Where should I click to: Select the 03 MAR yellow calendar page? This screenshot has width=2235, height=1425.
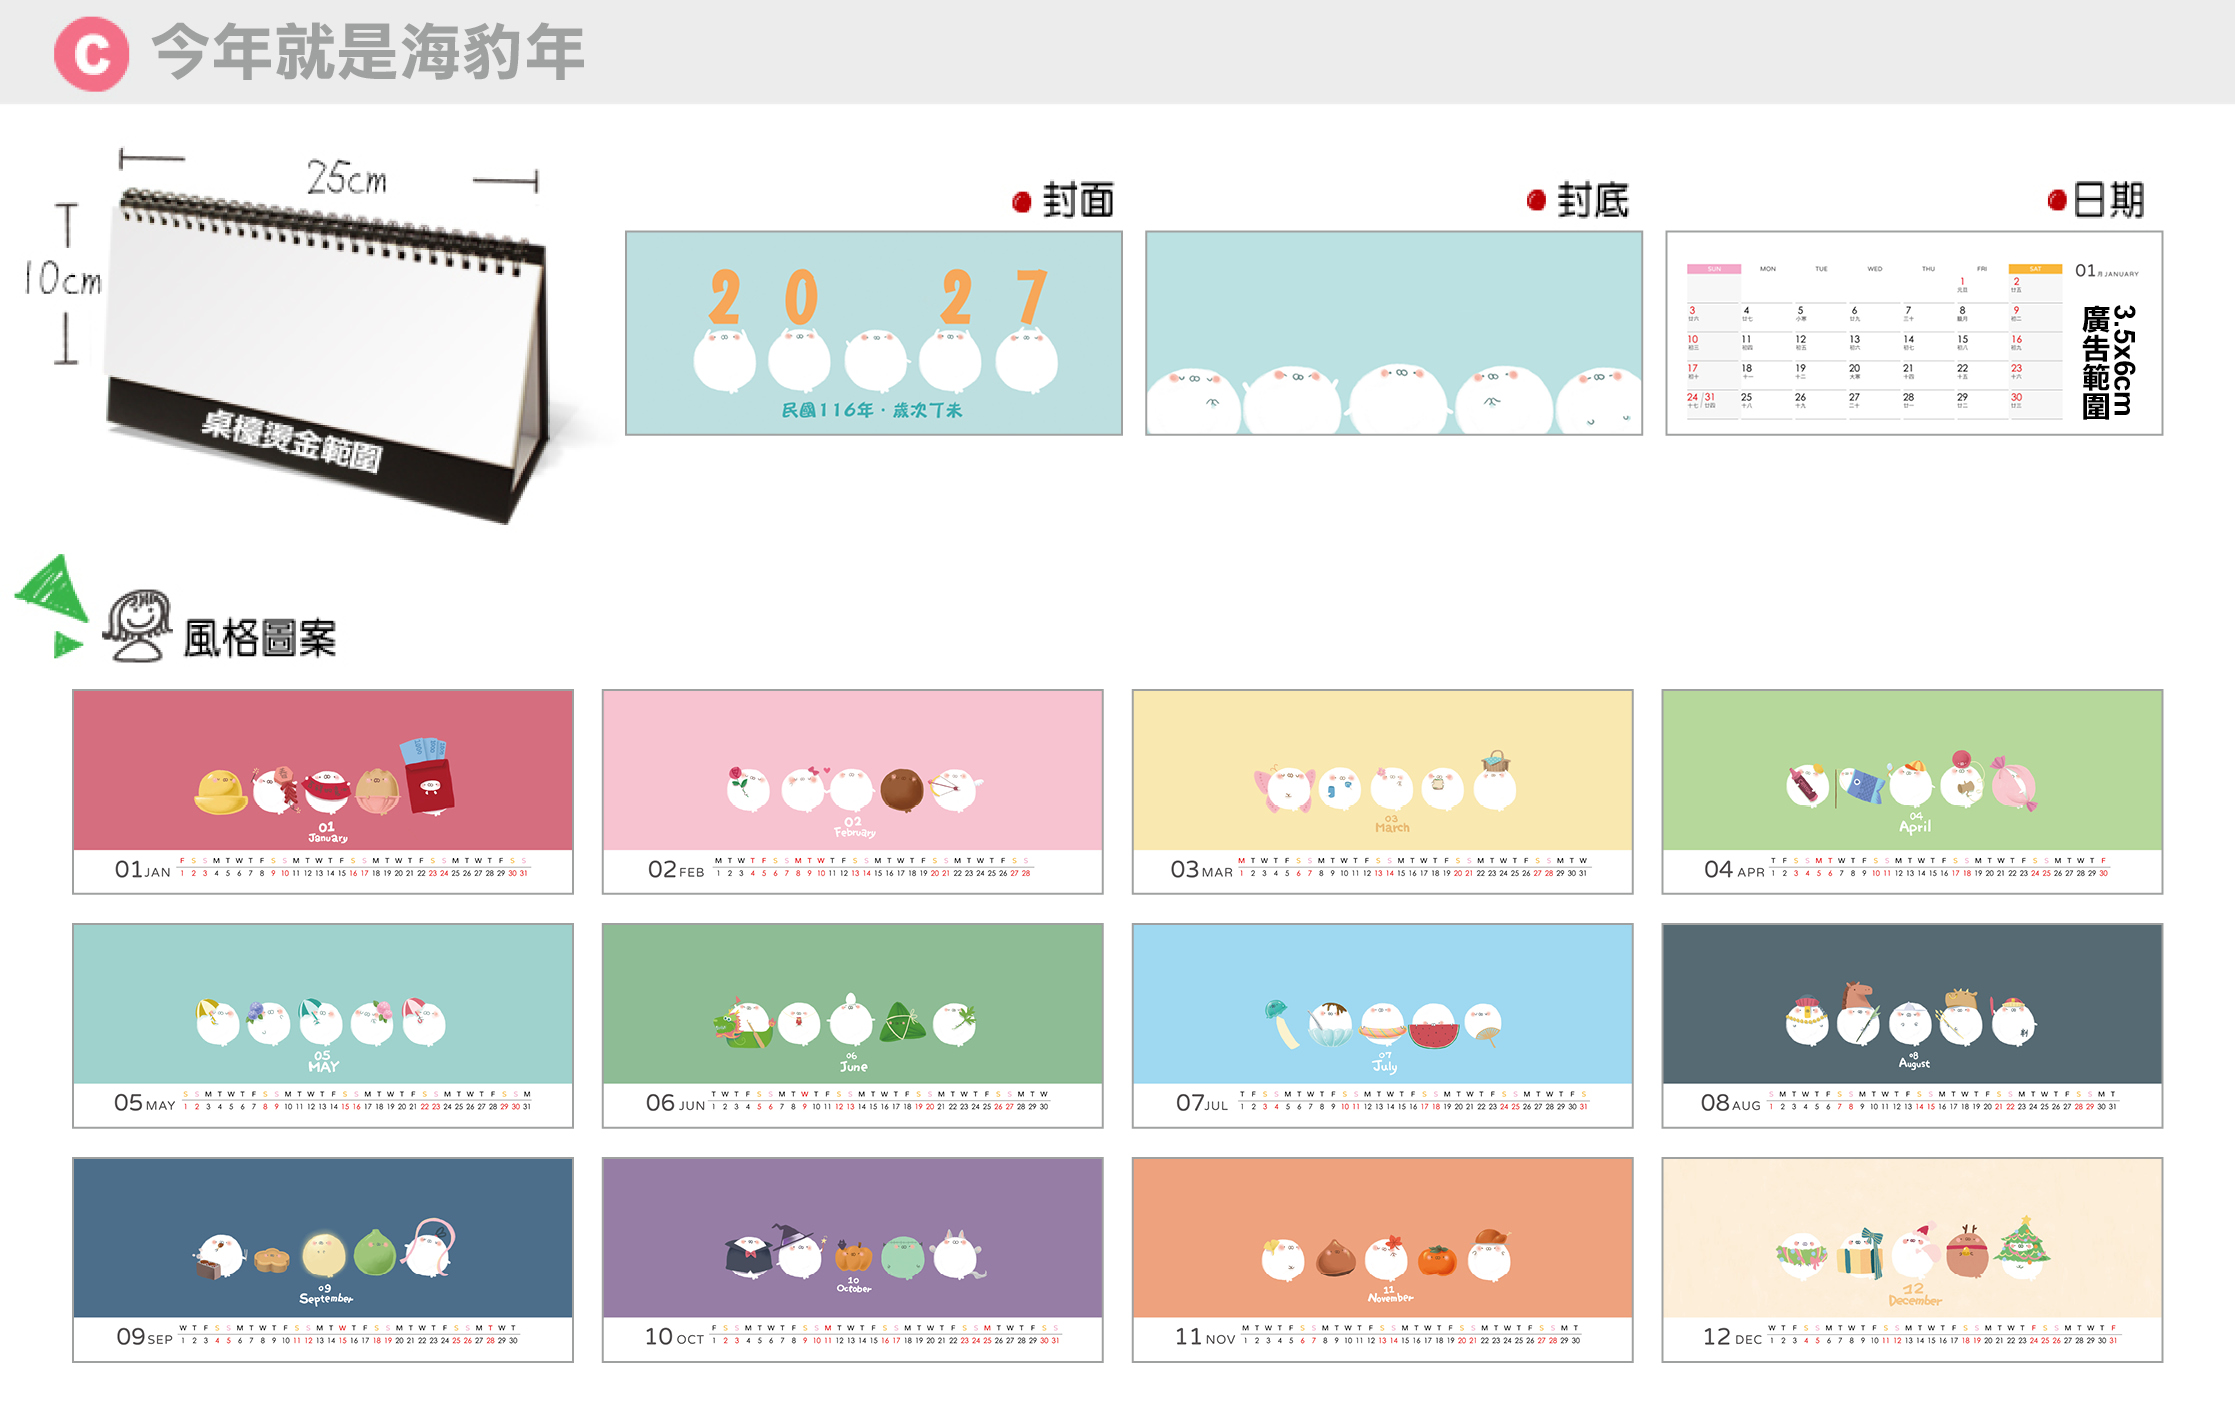coord(1383,791)
